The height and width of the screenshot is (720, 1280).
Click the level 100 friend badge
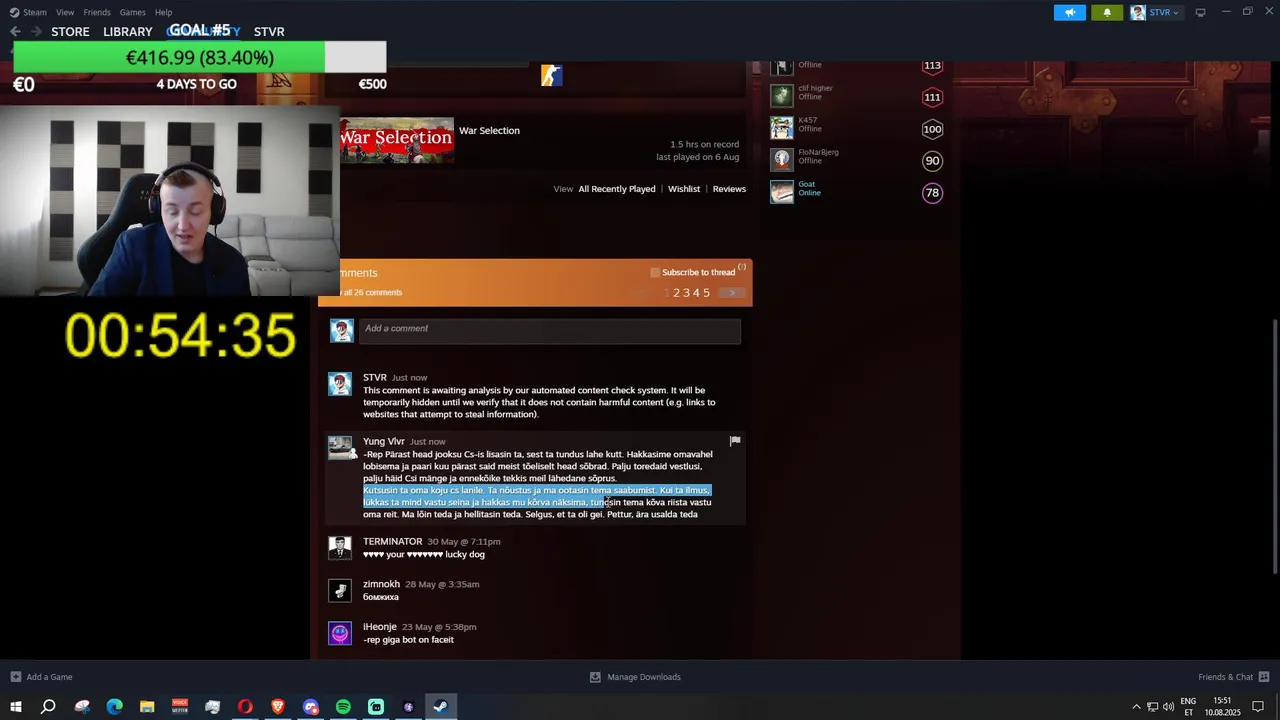coord(932,129)
